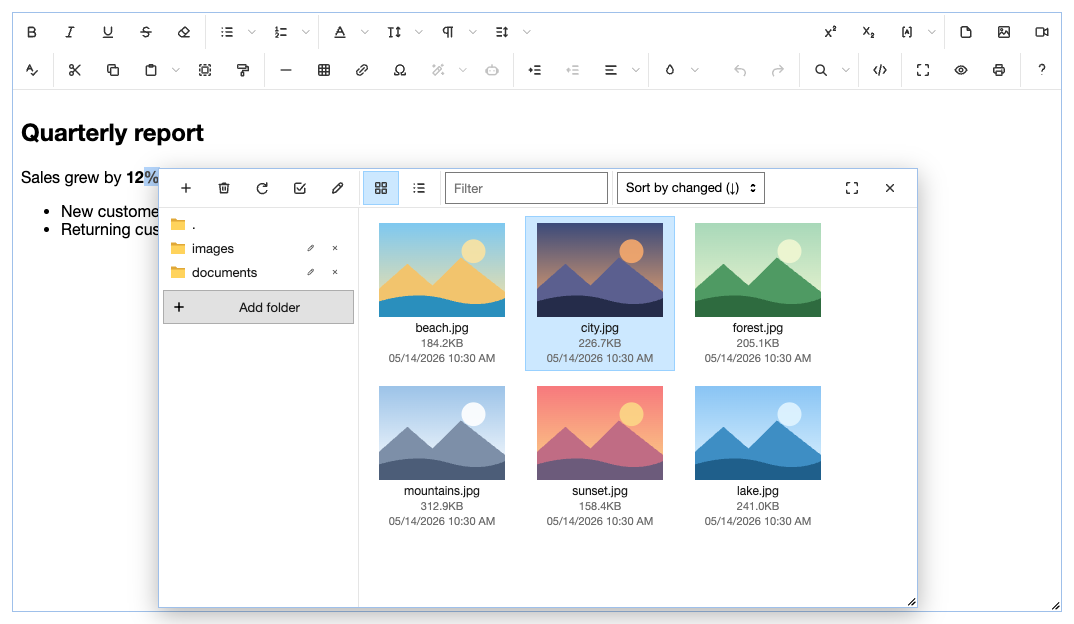Toggle strikethrough formatting
The width and height of the screenshot is (1074, 624).
pos(146,32)
